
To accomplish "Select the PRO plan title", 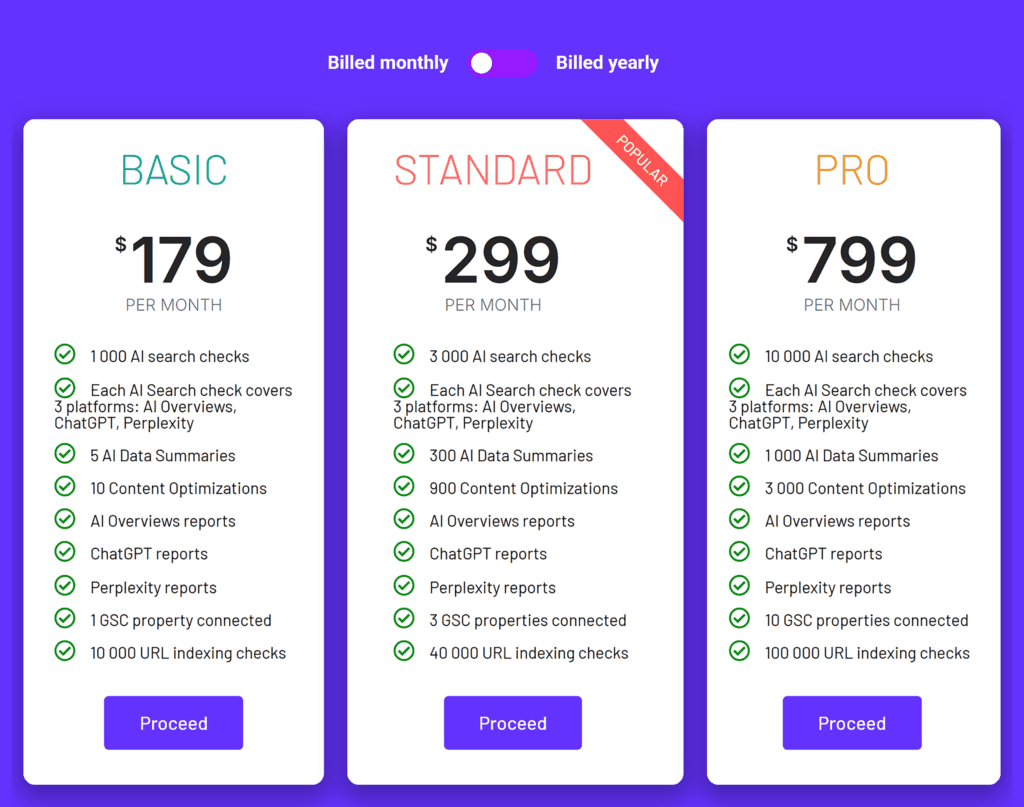I will click(851, 171).
